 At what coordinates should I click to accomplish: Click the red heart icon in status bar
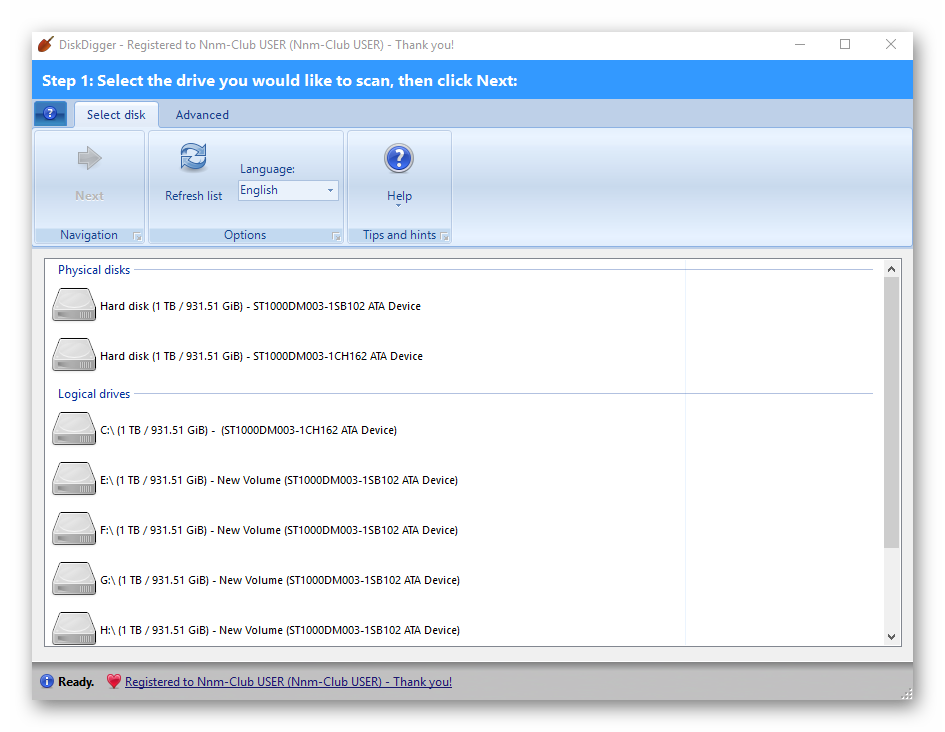113,681
